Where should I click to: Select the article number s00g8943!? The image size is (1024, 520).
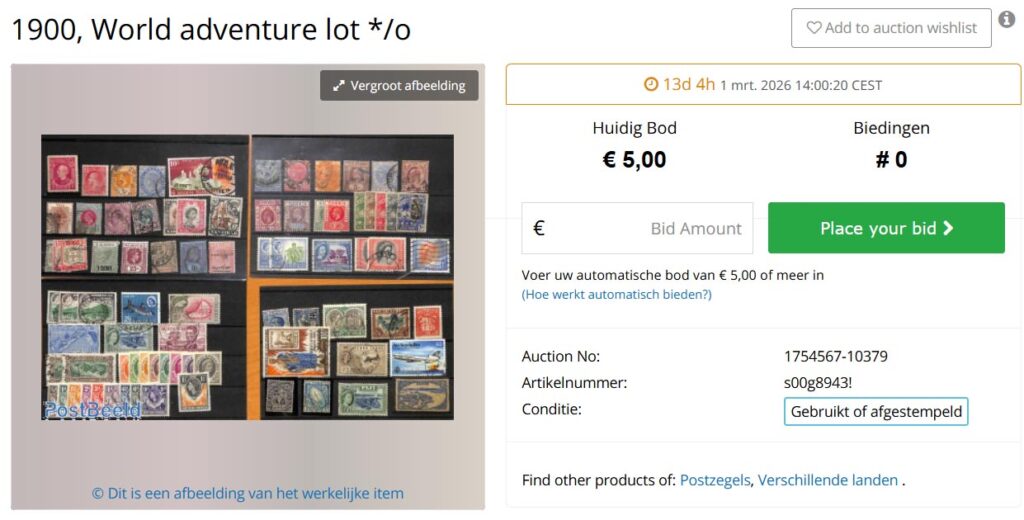[x=818, y=382]
